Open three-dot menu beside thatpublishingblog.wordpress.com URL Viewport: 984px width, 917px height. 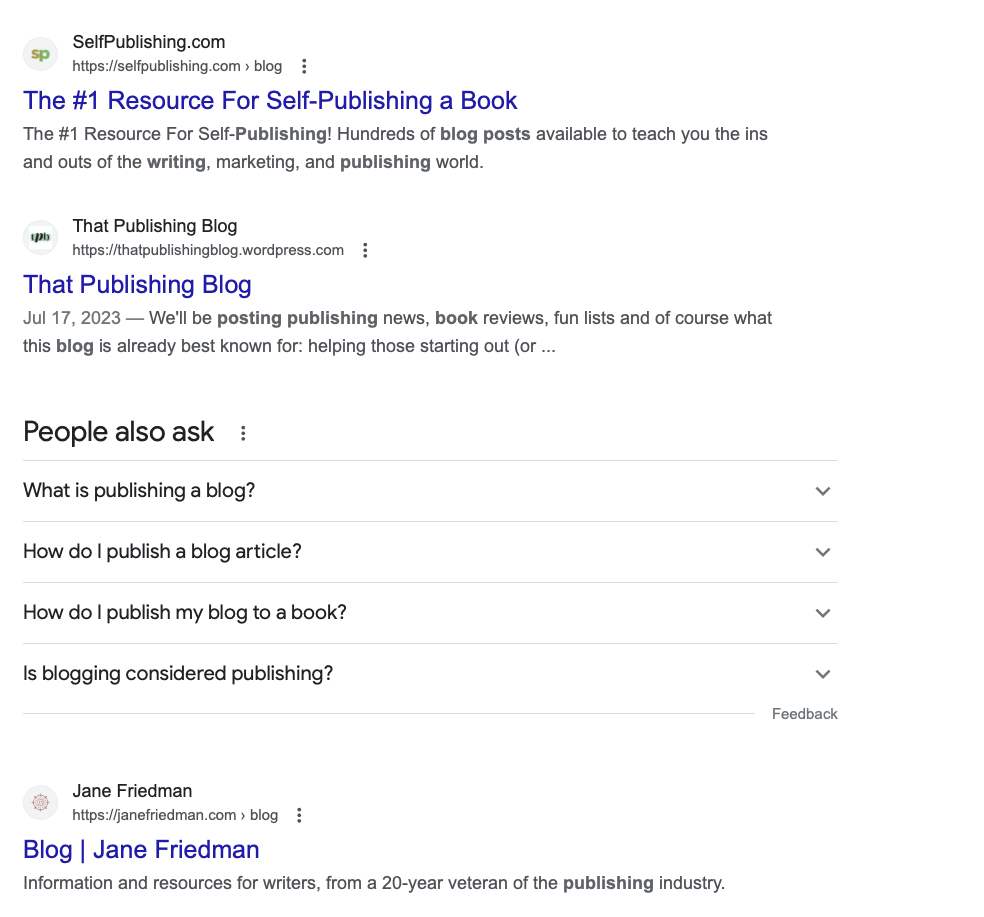click(366, 251)
